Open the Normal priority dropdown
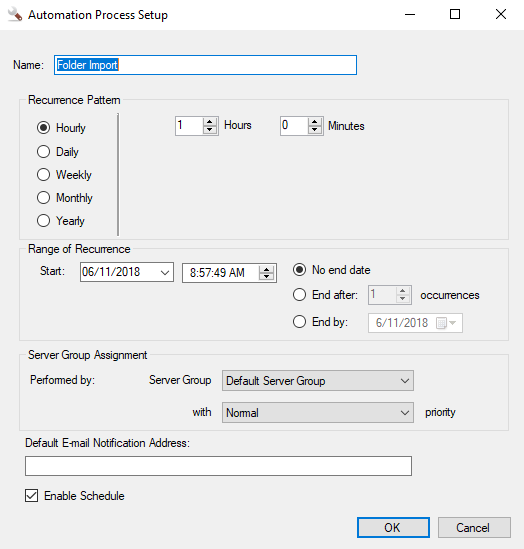Viewport: 524px width, 549px height. [318, 412]
